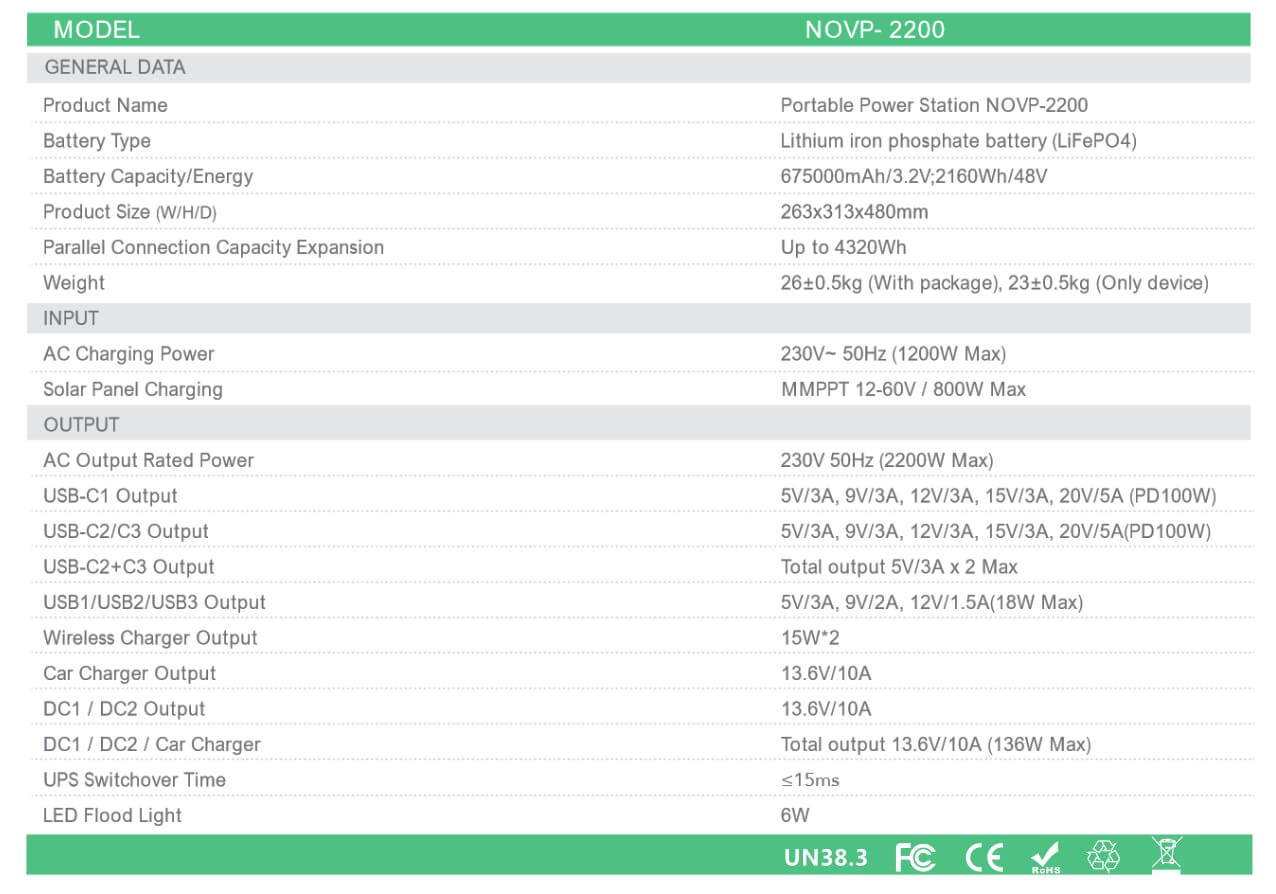Select the AC Output Rated Power label
1276x894 pixels.
(148, 460)
